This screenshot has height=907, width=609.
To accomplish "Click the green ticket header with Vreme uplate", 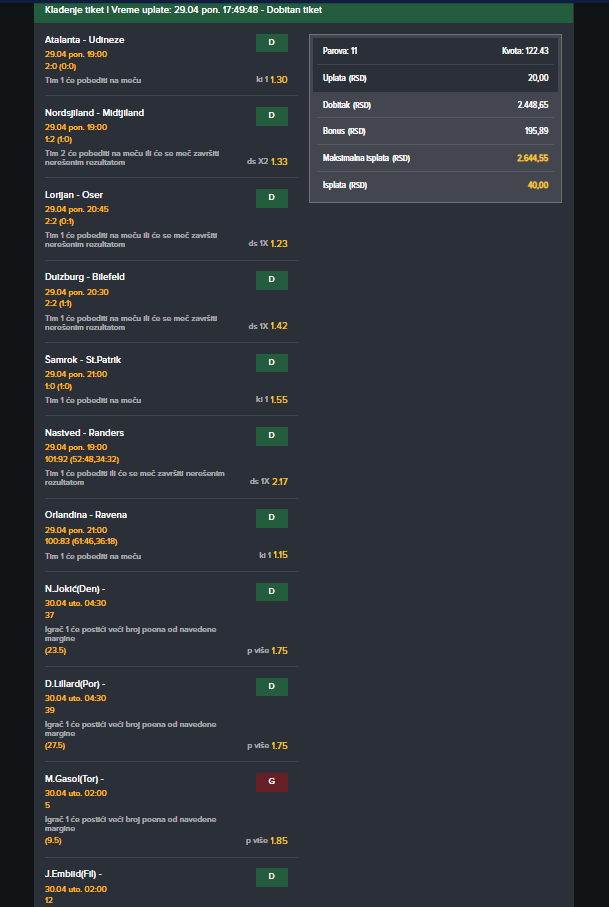I will (304, 12).
